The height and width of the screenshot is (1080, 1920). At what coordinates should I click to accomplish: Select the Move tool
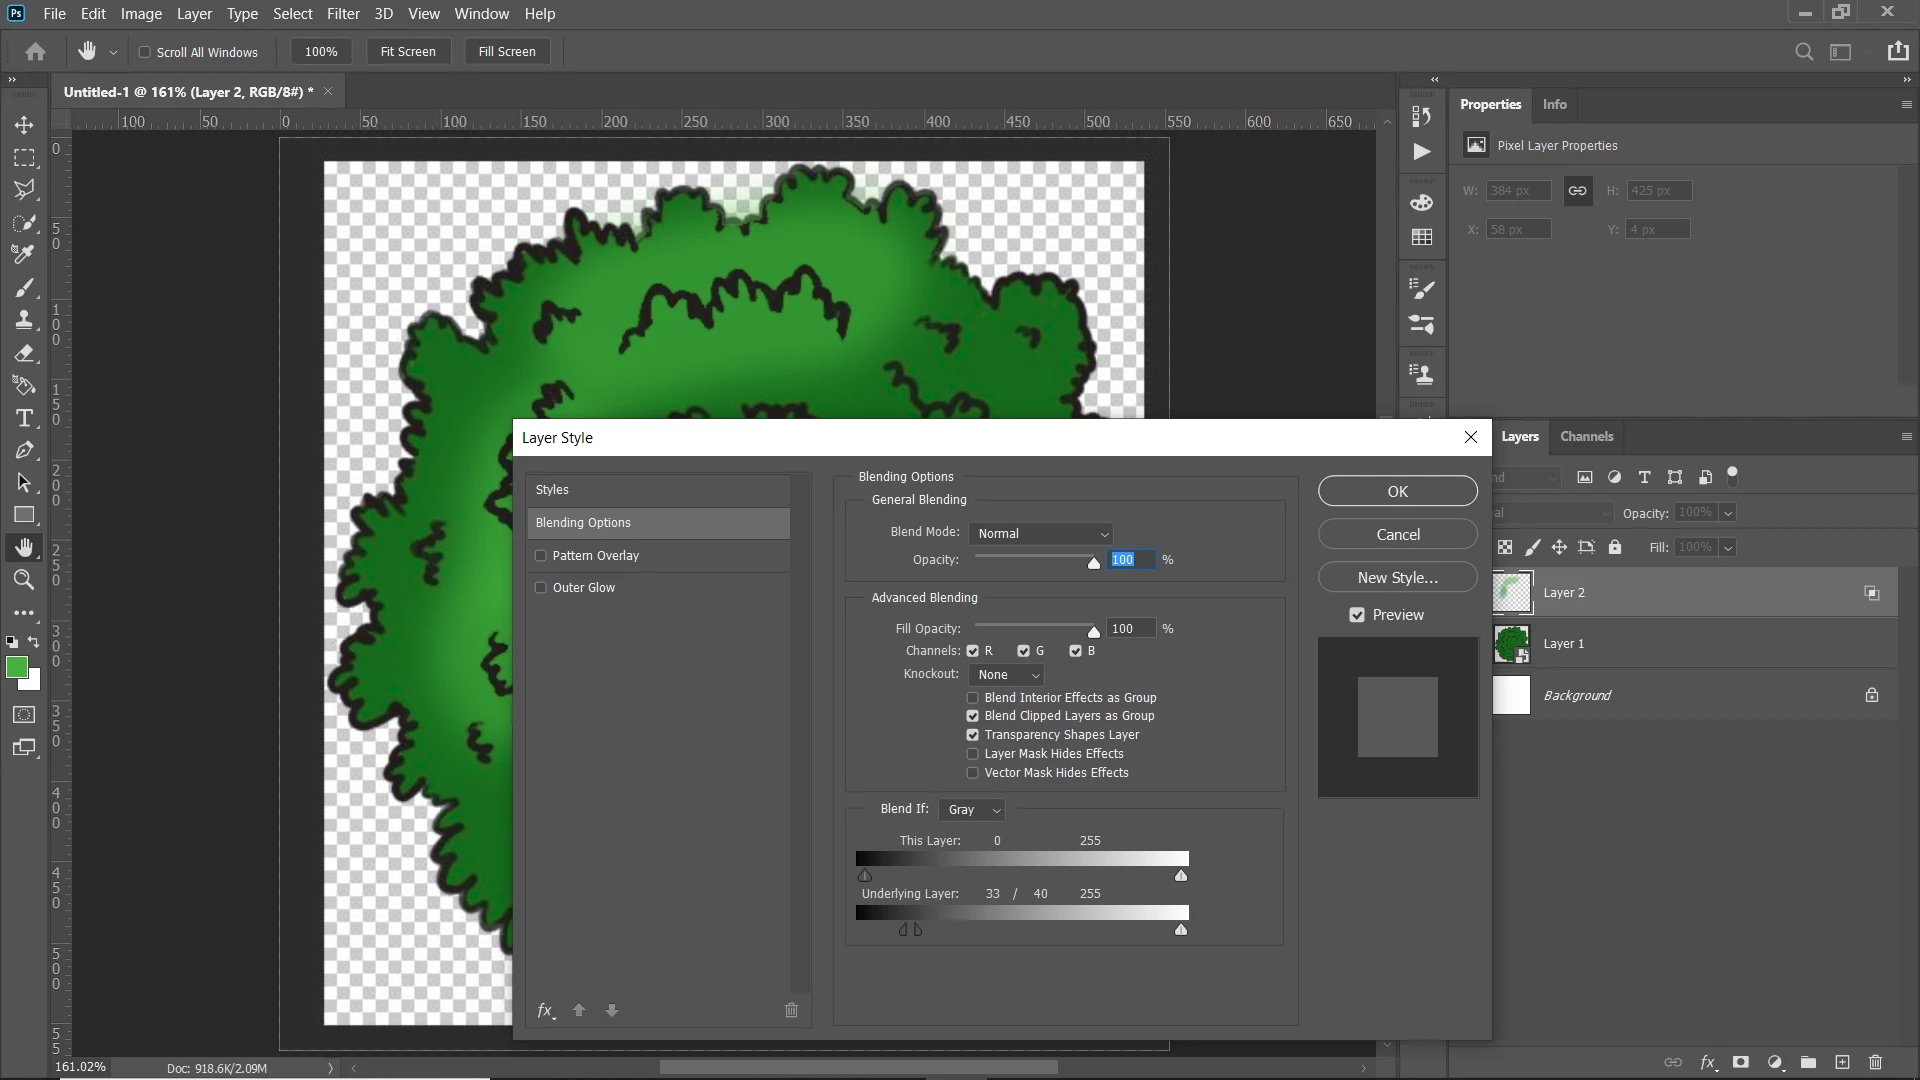[24, 125]
